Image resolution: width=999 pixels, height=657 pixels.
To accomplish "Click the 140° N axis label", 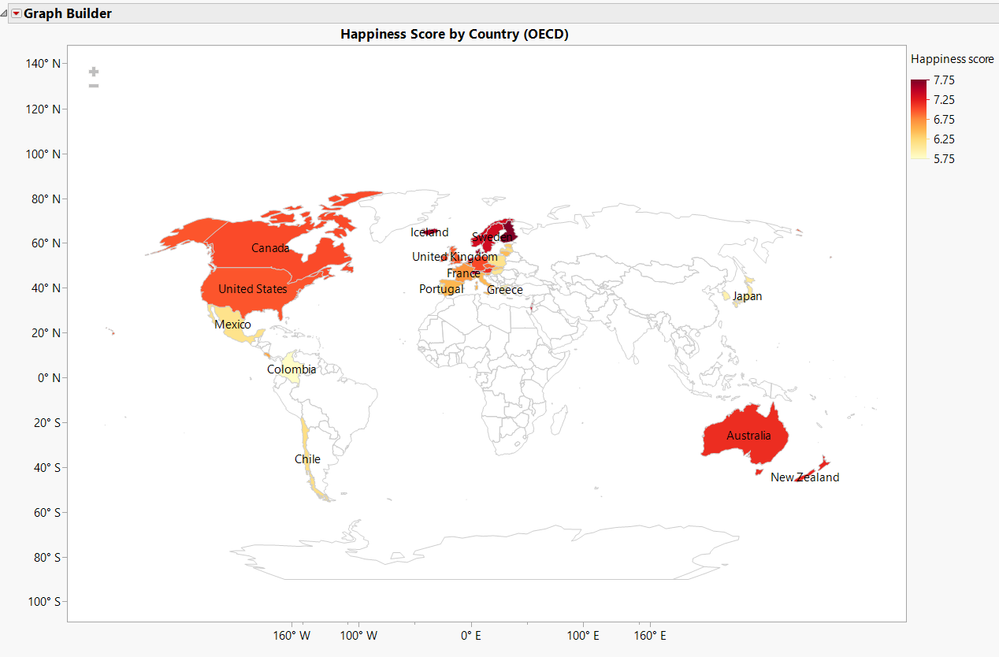I will 43,64.
